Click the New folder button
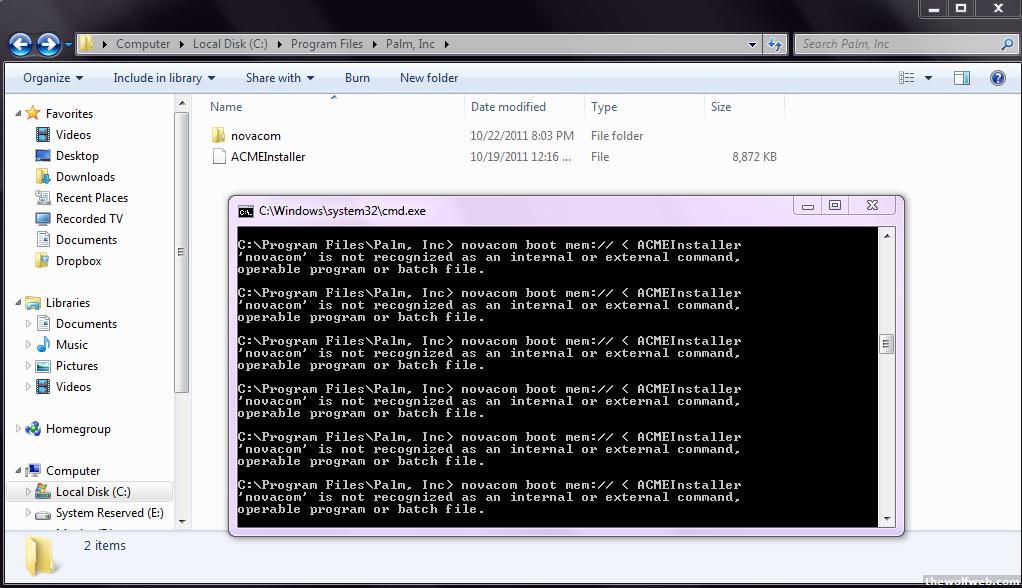The width and height of the screenshot is (1022, 588). pyautogui.click(x=429, y=78)
